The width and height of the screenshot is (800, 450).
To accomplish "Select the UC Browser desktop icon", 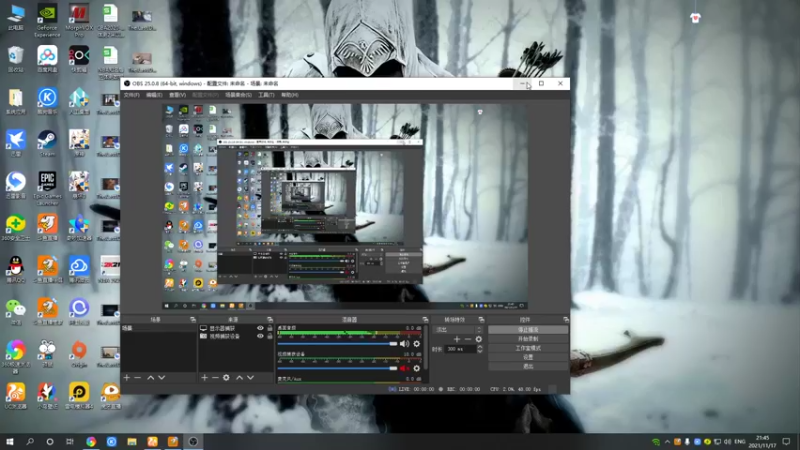I will (x=16, y=396).
